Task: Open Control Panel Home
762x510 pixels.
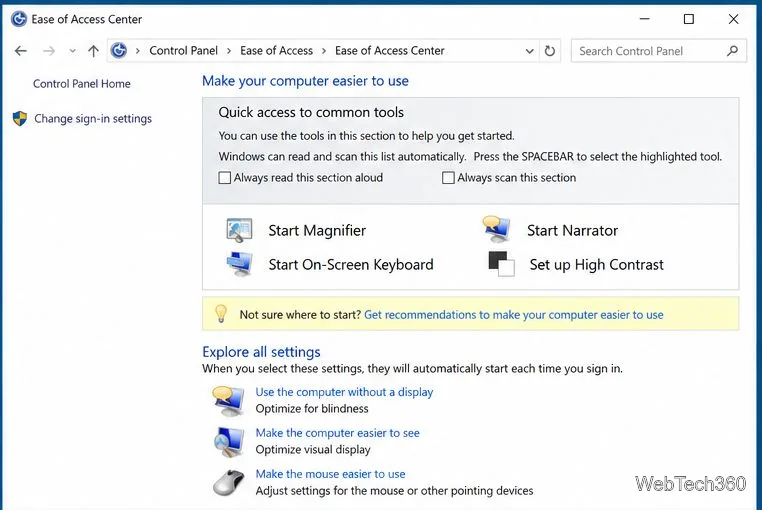Action: coord(82,84)
